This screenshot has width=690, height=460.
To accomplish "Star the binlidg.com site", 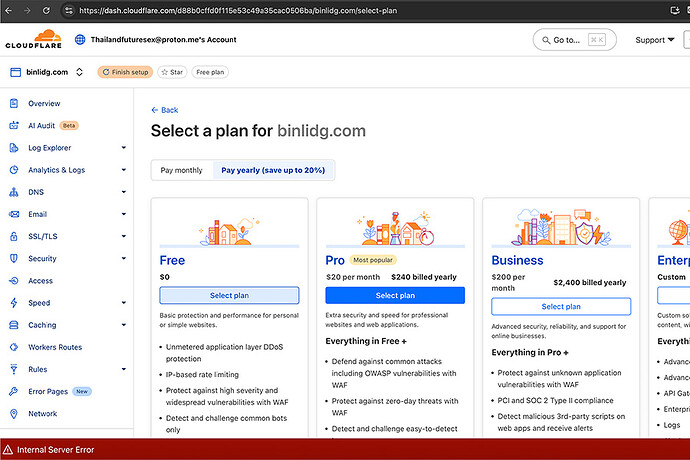I will (x=172, y=72).
